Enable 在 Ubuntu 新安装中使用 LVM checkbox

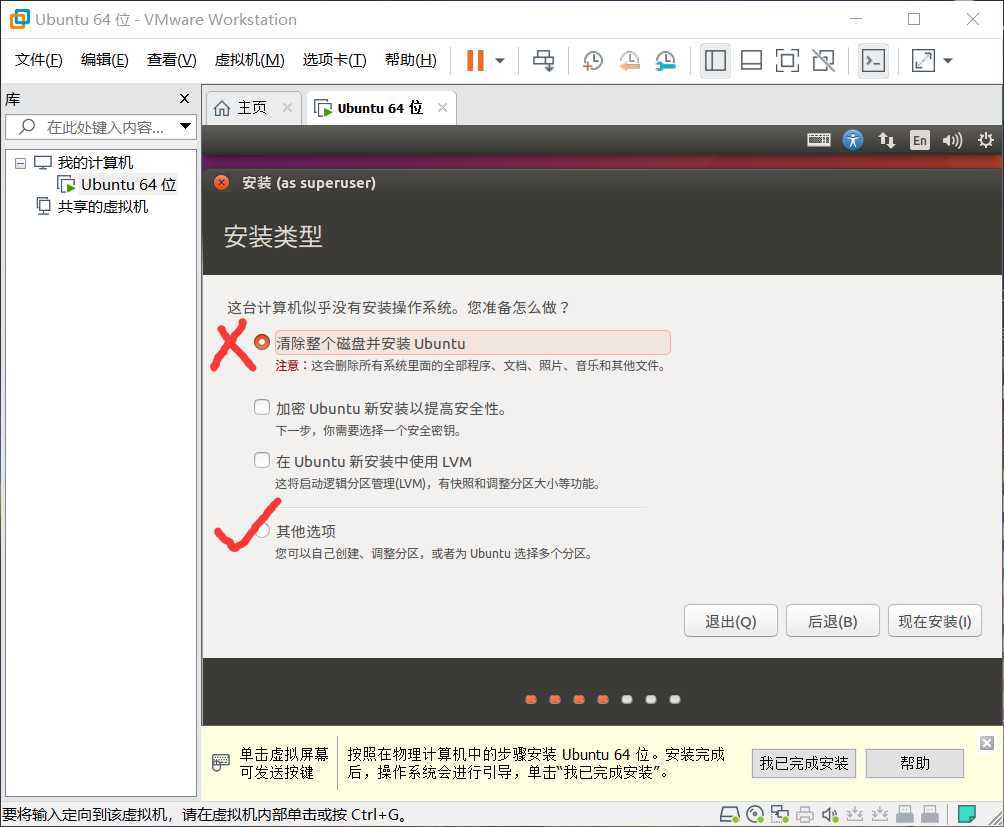[261, 460]
